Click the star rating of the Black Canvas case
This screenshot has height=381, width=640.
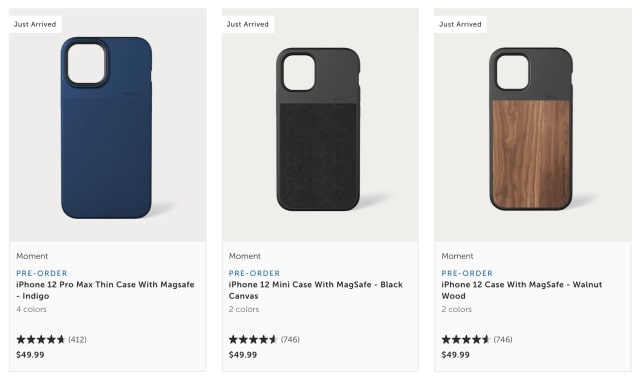[253, 339]
